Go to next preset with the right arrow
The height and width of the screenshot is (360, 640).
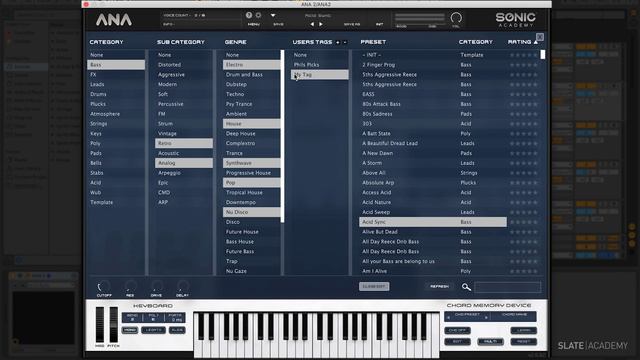[321, 24]
